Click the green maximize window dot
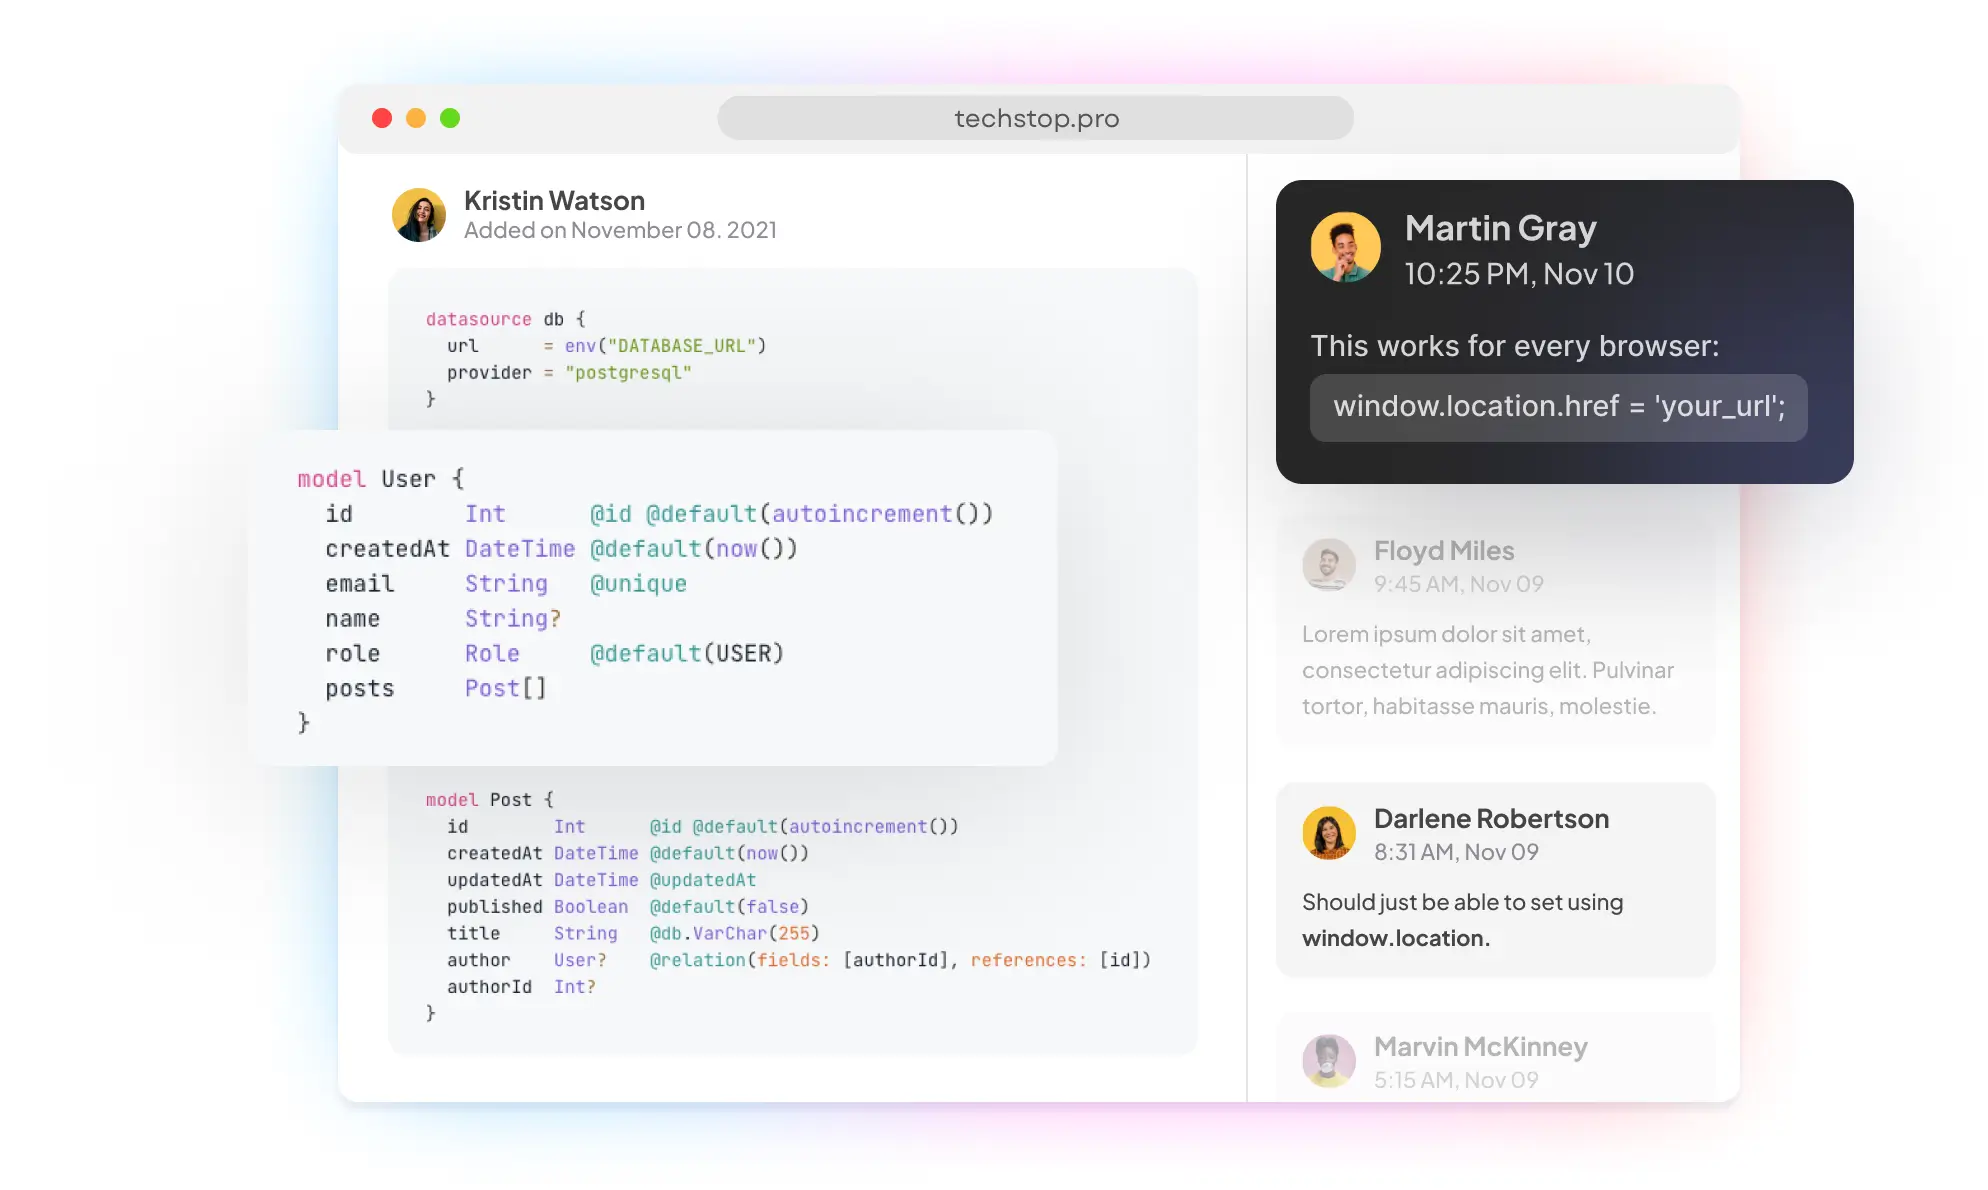Screen dimensions: 1988x1190 point(450,118)
